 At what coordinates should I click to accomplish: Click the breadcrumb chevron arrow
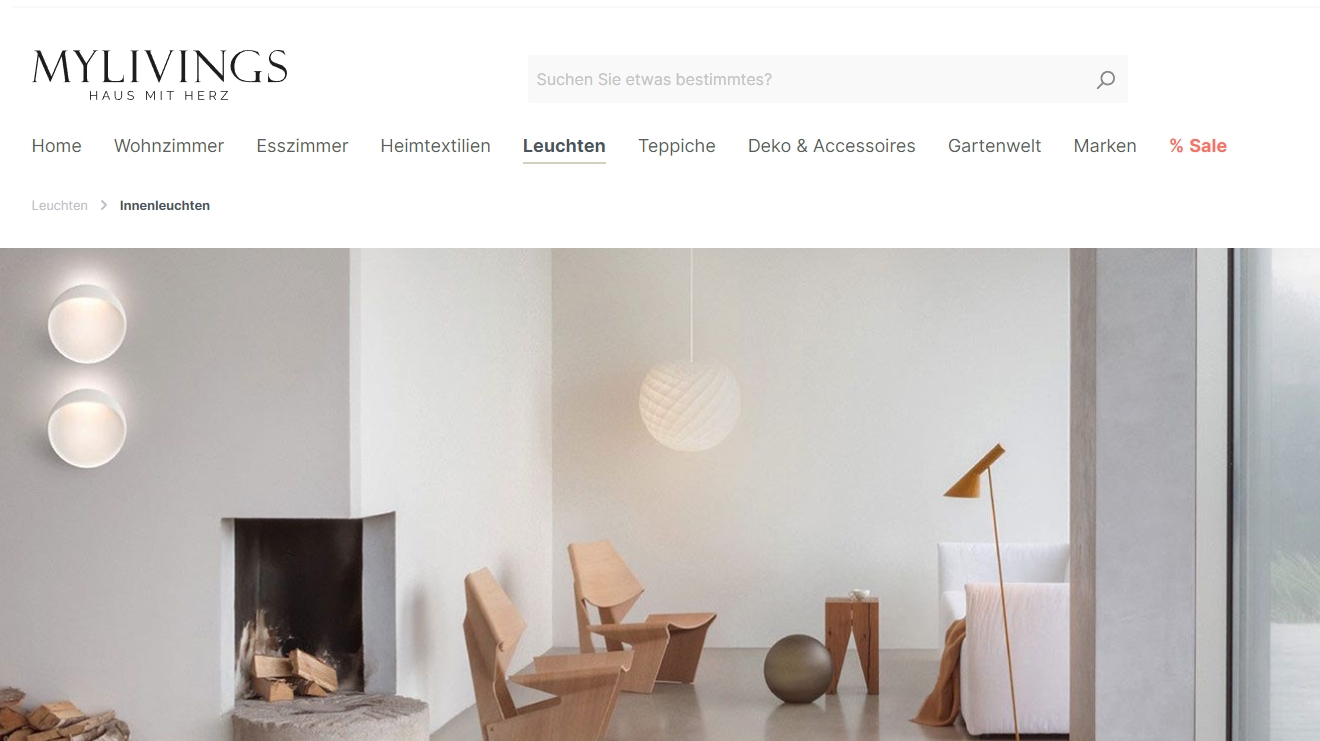pyautogui.click(x=104, y=205)
